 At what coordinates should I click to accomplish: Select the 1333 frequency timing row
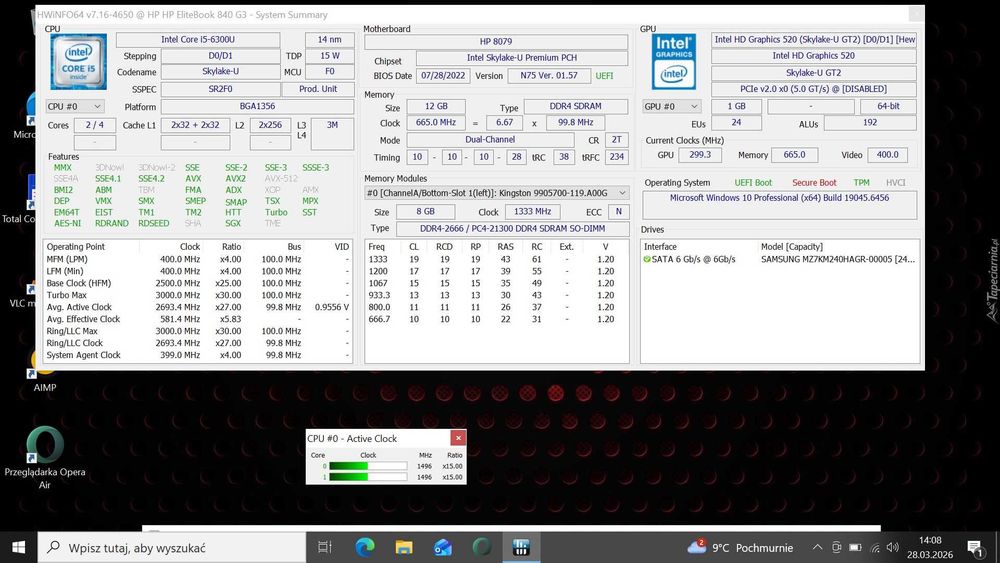click(x=496, y=260)
